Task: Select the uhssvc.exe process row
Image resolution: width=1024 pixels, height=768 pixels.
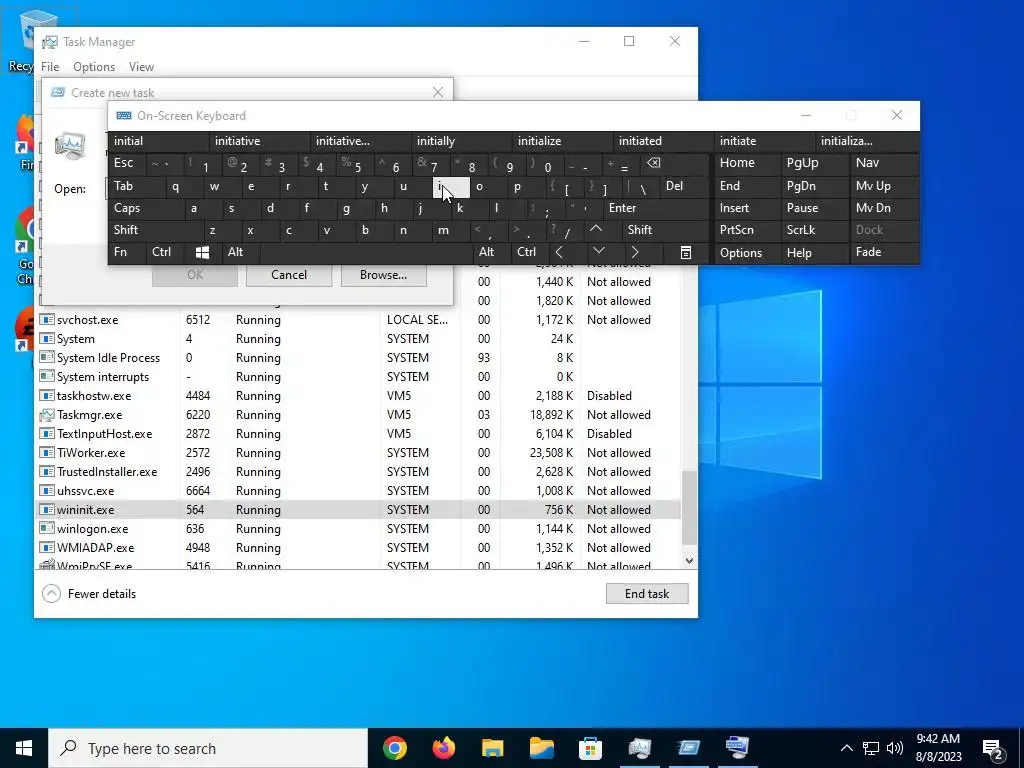Action: tap(358, 491)
